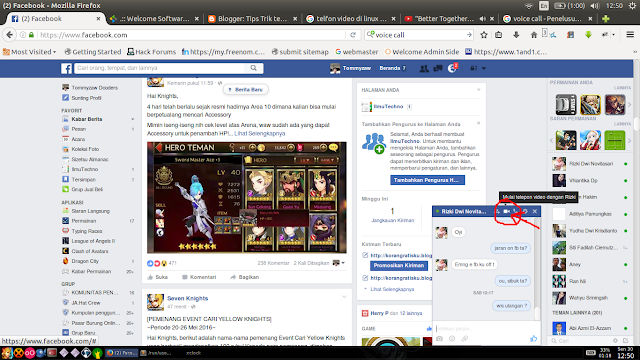Go to Firefox home page icon
This screenshot has height=360, width=640.
(533, 35)
